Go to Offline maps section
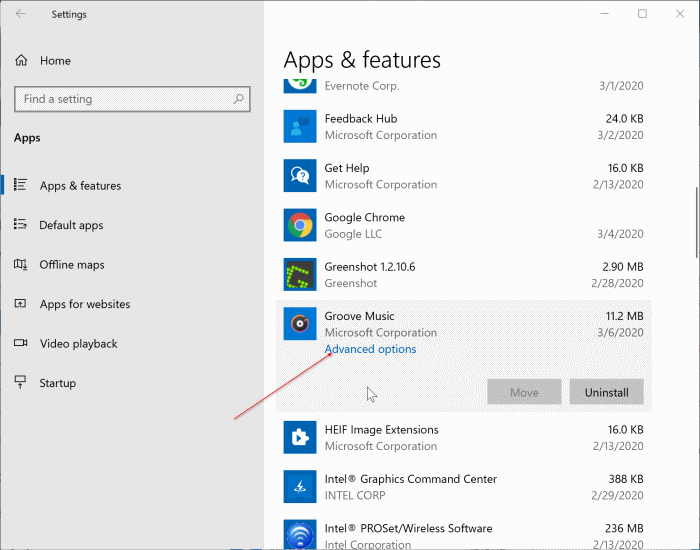Viewport: 700px width, 550px height. pos(72,265)
